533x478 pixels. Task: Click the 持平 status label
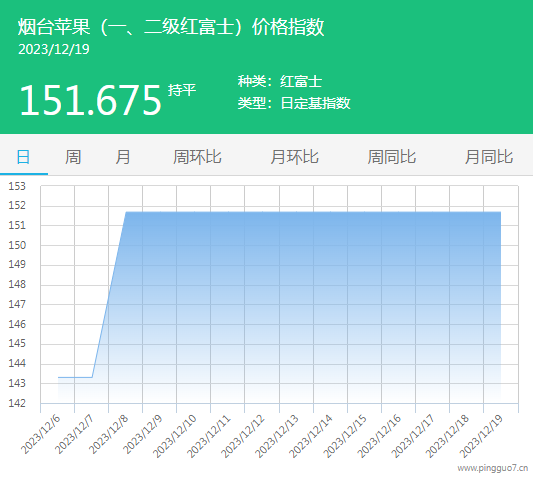pyautogui.click(x=182, y=90)
